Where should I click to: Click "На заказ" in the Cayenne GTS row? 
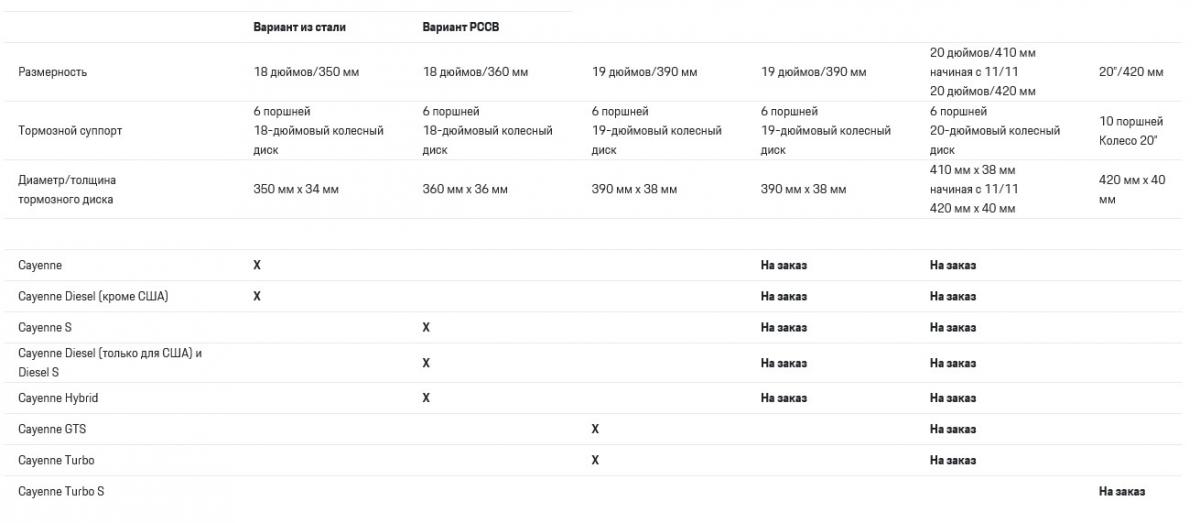coord(952,429)
